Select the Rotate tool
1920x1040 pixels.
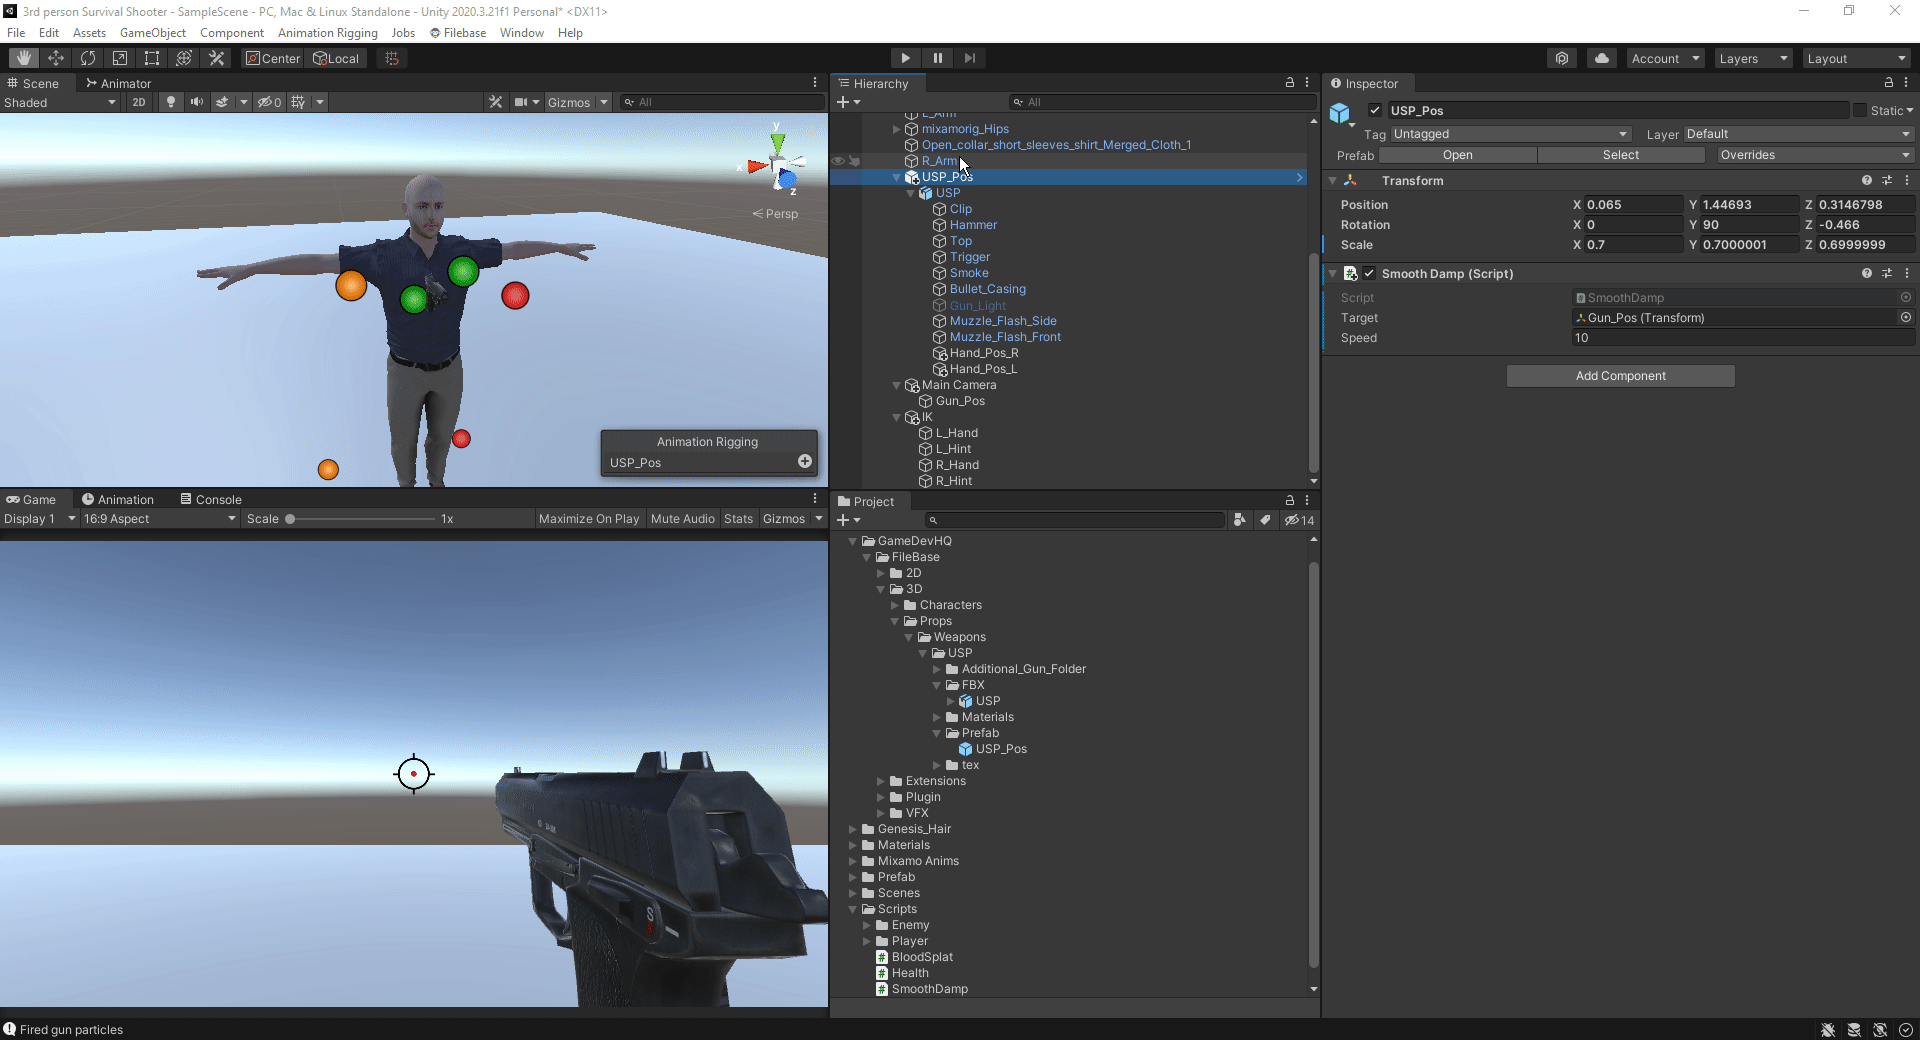tap(88, 58)
